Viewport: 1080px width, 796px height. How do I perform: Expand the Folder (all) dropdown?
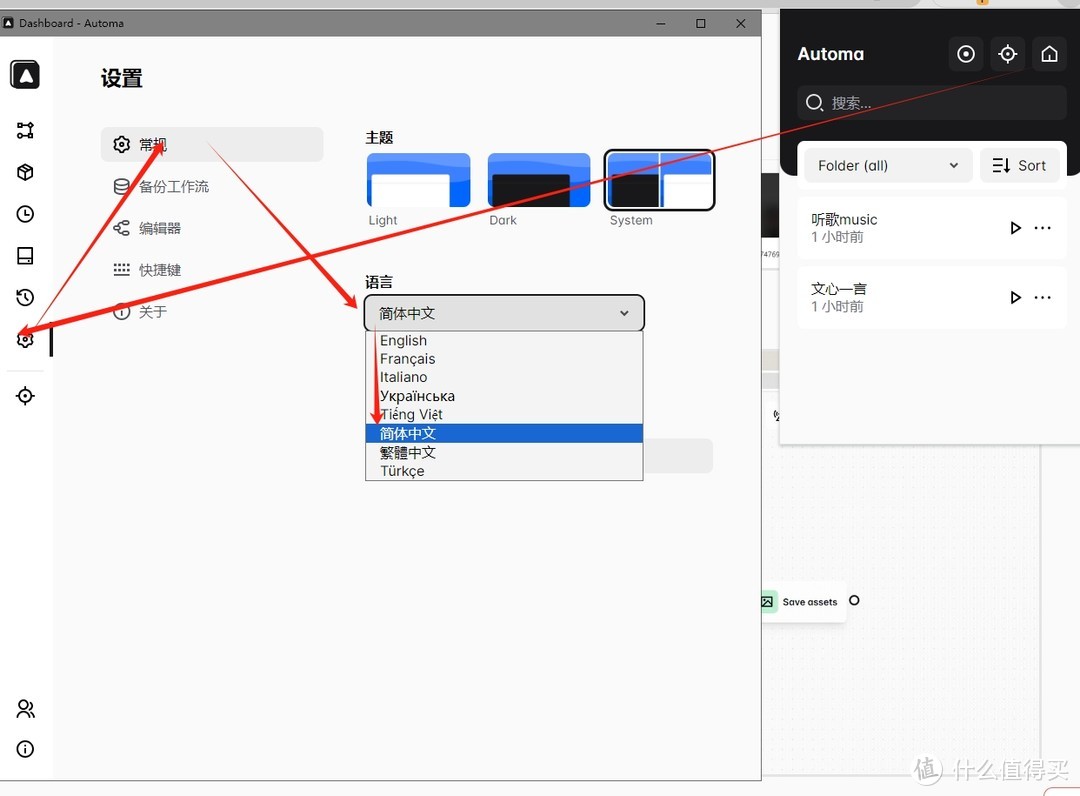coord(888,165)
